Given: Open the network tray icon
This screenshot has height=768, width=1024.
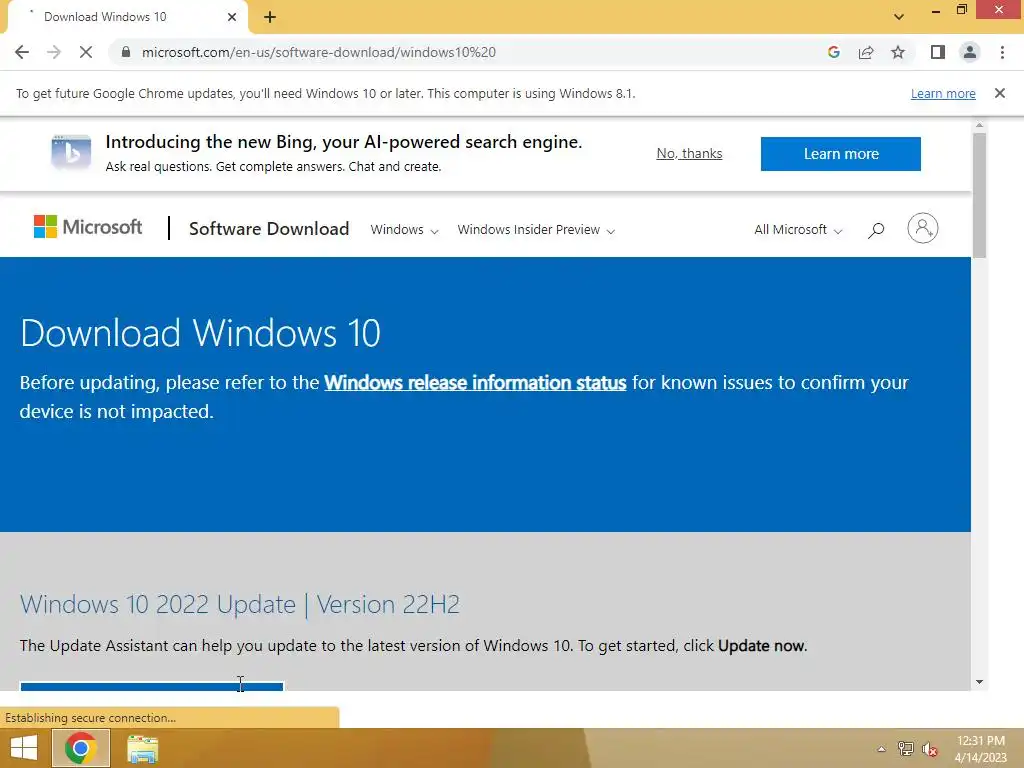Looking at the screenshot, I should point(905,749).
